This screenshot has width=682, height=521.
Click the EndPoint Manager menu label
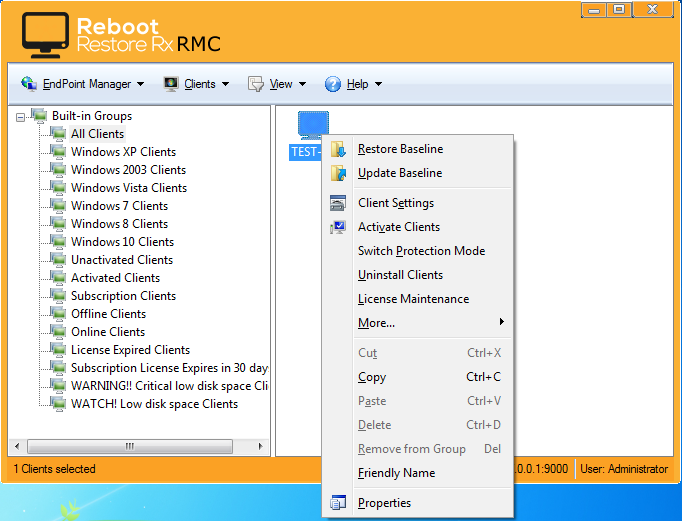pyautogui.click(x=87, y=84)
